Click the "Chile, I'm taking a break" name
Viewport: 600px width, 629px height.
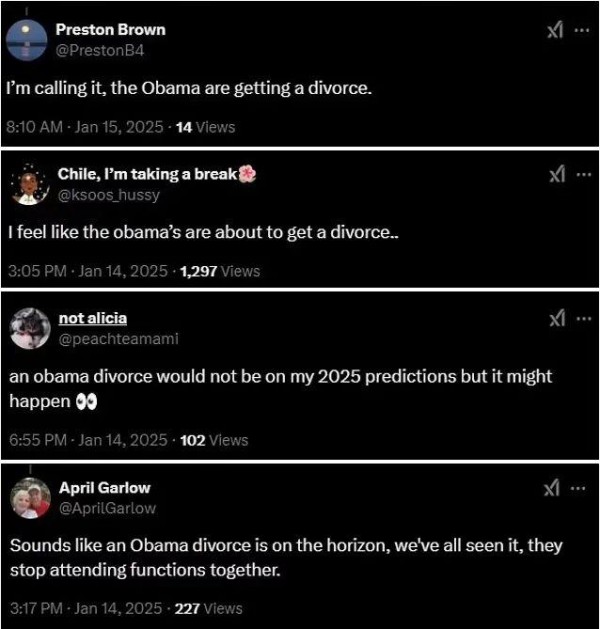tap(148, 174)
